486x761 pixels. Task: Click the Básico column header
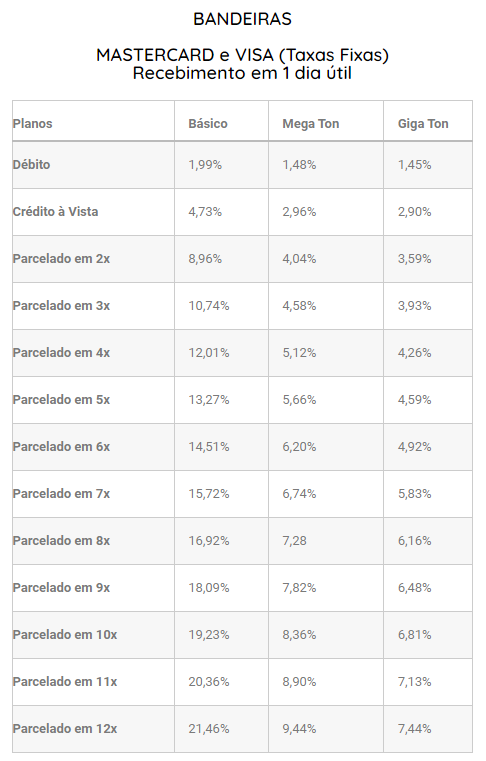point(221,121)
